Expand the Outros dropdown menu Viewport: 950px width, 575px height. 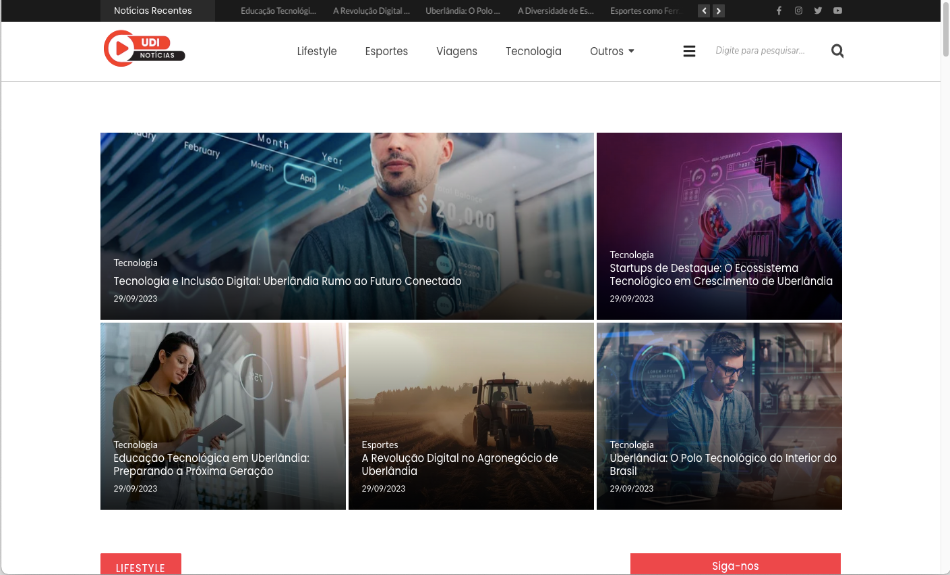click(x=611, y=51)
